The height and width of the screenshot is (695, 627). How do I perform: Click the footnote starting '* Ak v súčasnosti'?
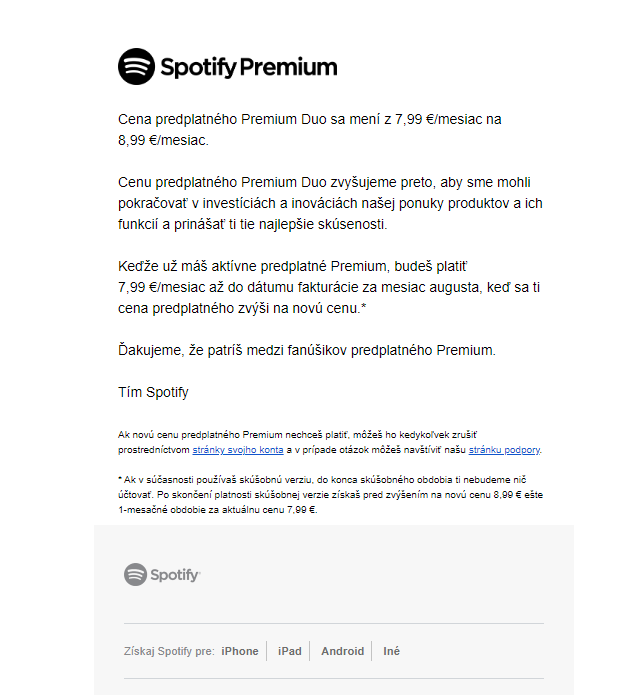(330, 495)
